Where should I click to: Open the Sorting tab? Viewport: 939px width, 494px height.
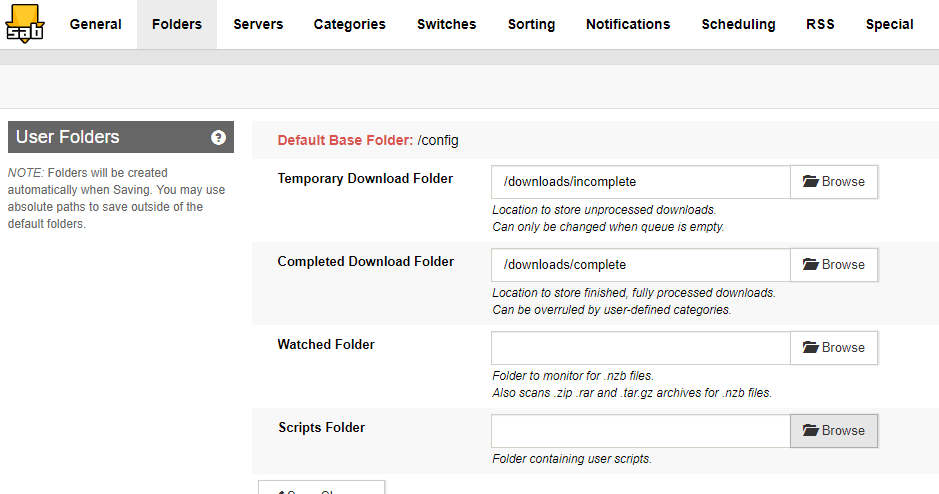531,25
